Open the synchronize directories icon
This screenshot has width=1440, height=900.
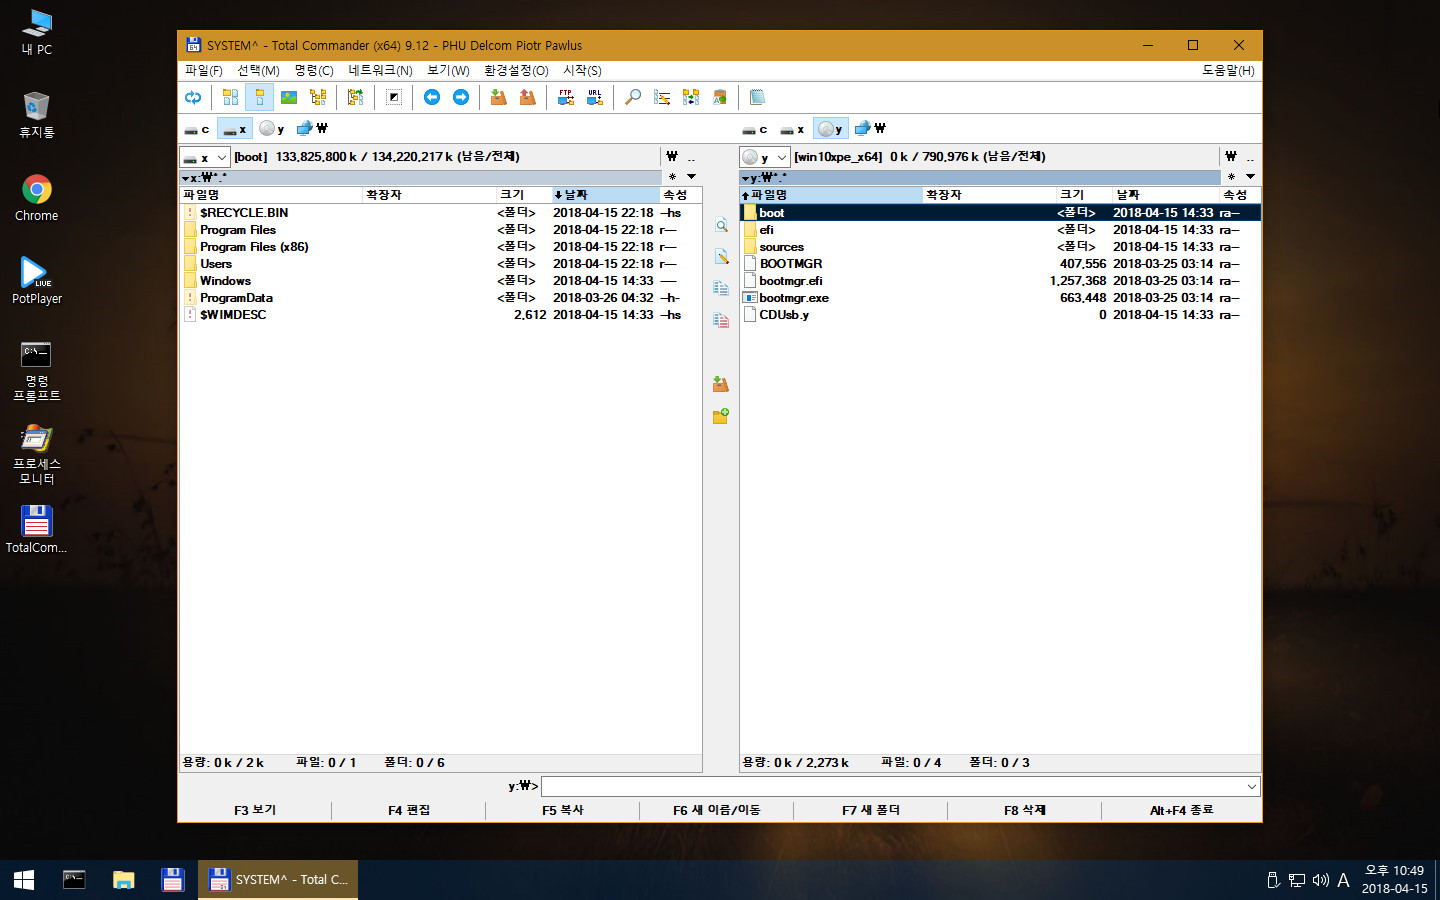pos(691,97)
